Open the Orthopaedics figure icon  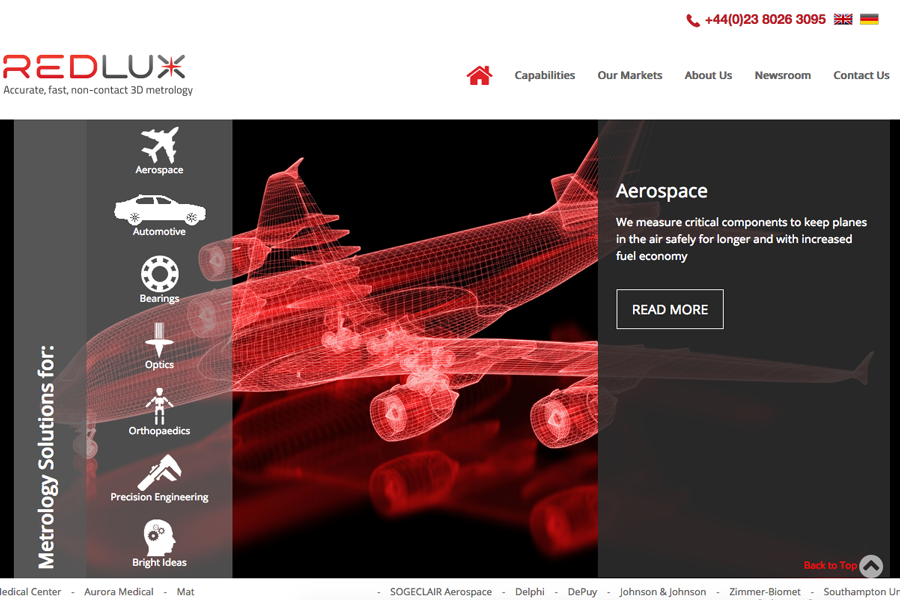(159, 406)
